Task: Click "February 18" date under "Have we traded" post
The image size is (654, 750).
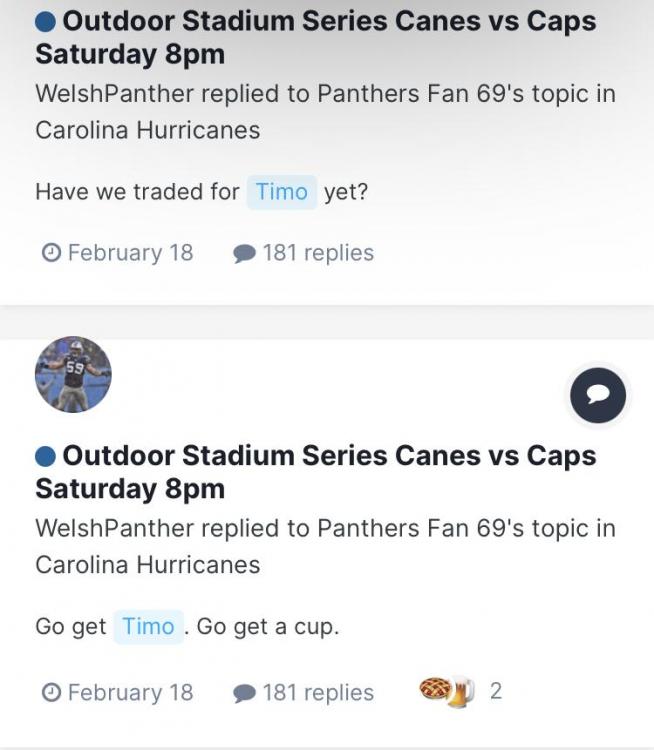Action: click(x=130, y=253)
